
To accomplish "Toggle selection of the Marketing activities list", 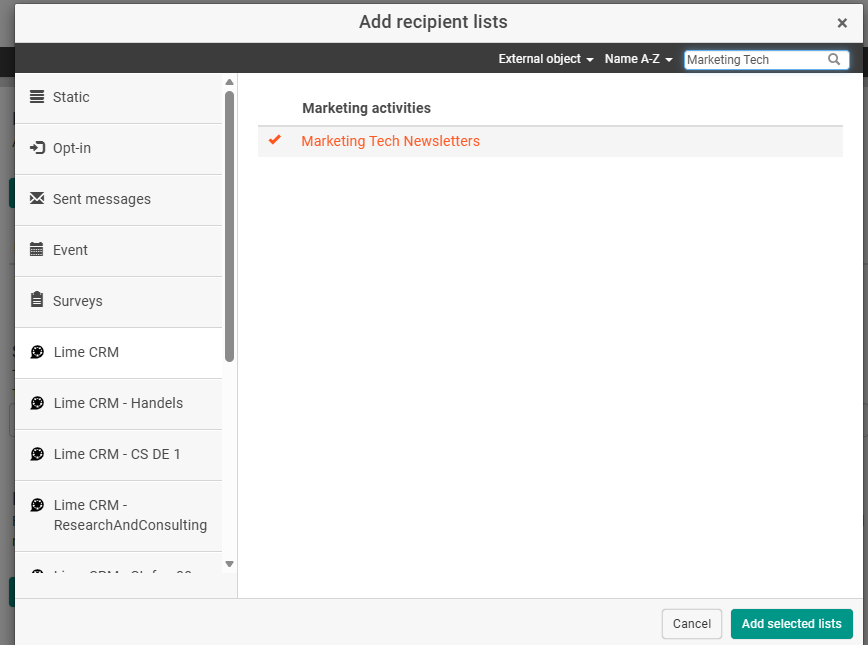I will tap(390, 141).
